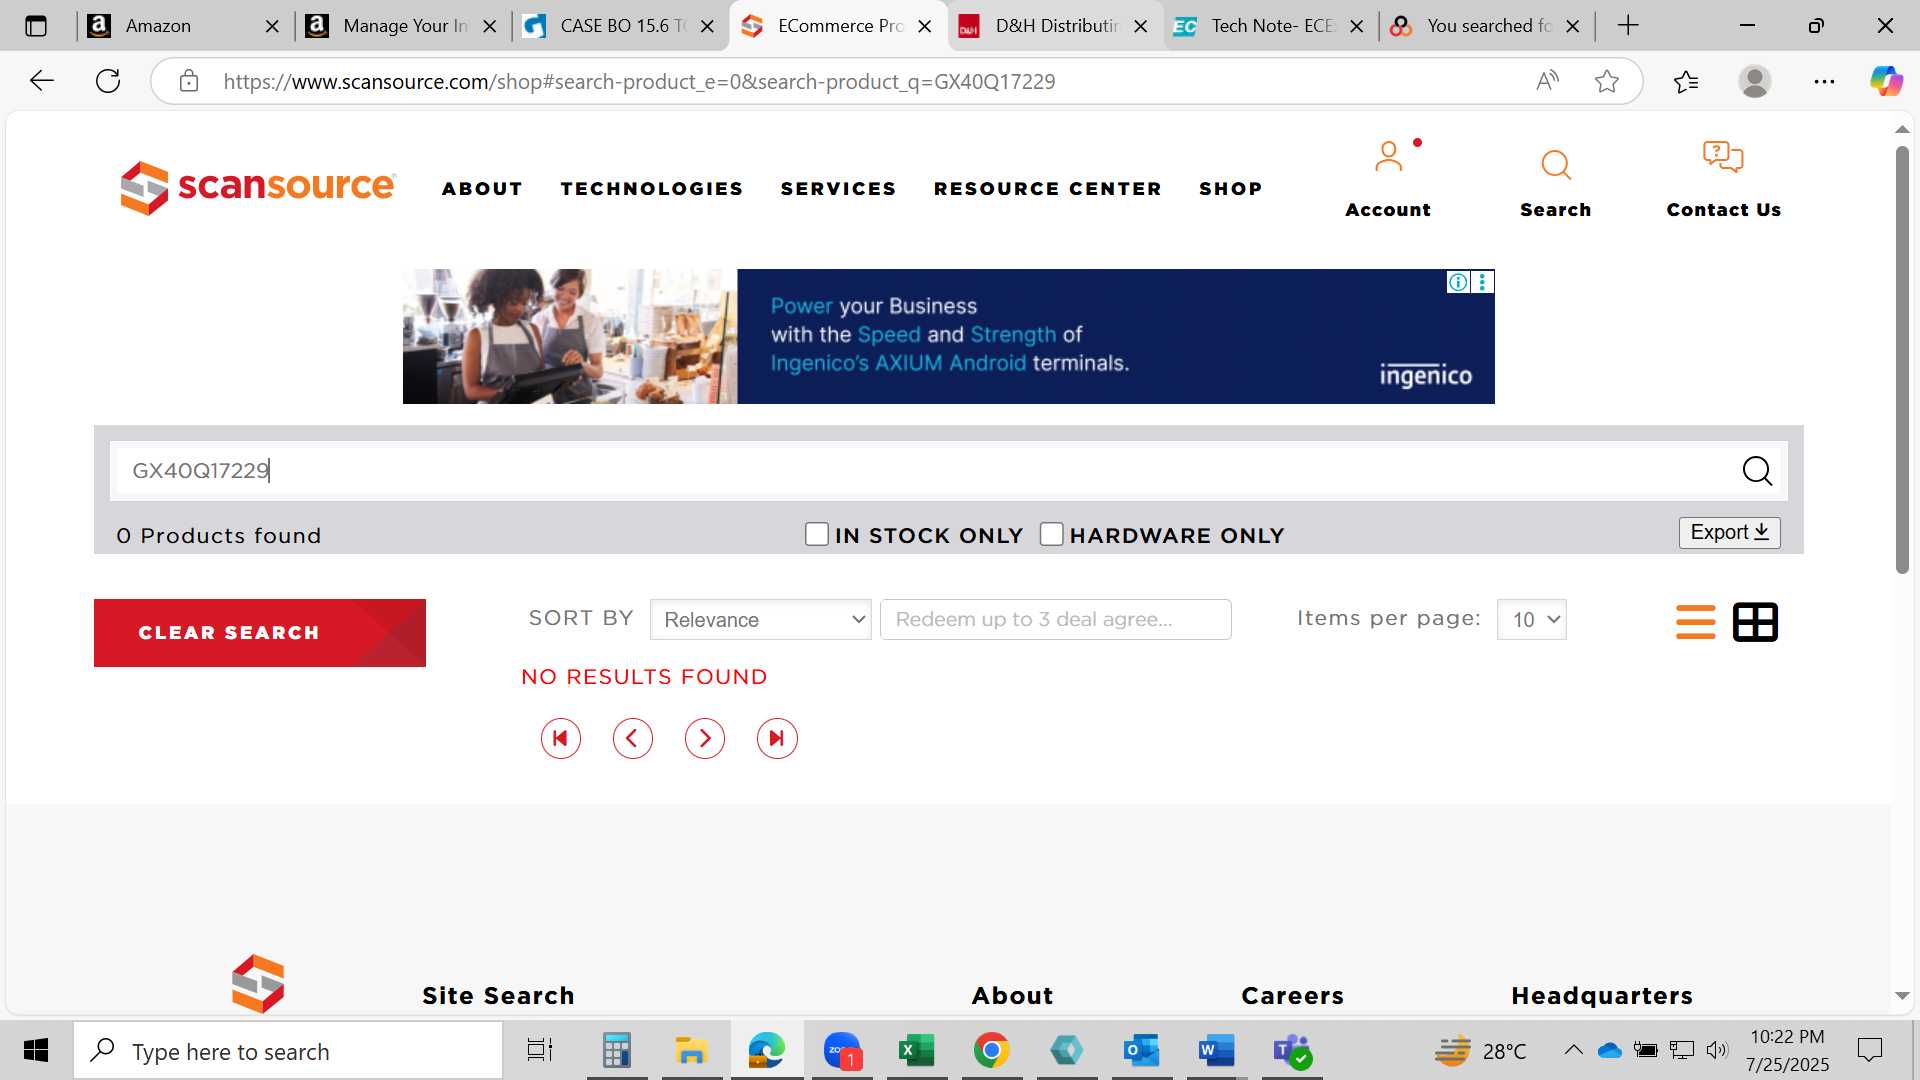Viewport: 1920px width, 1080px height.
Task: Click the CLEAR SEARCH button
Action: [260, 633]
